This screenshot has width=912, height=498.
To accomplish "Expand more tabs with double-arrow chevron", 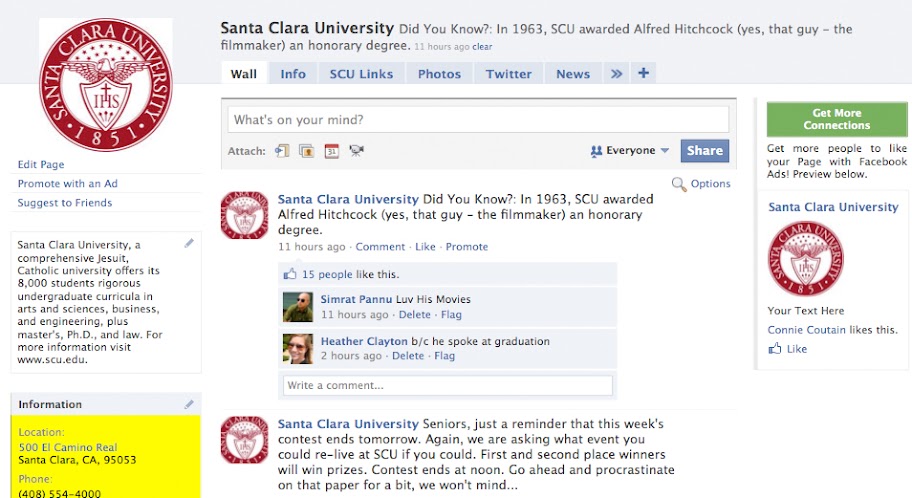I will point(616,73).
